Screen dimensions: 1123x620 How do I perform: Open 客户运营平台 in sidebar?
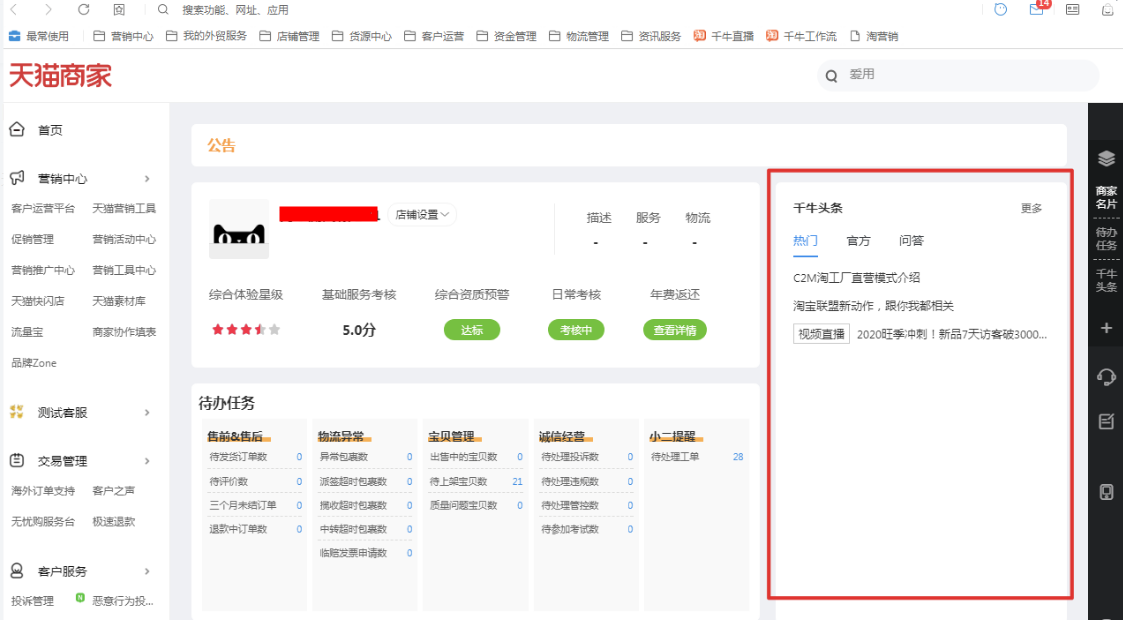(x=43, y=208)
